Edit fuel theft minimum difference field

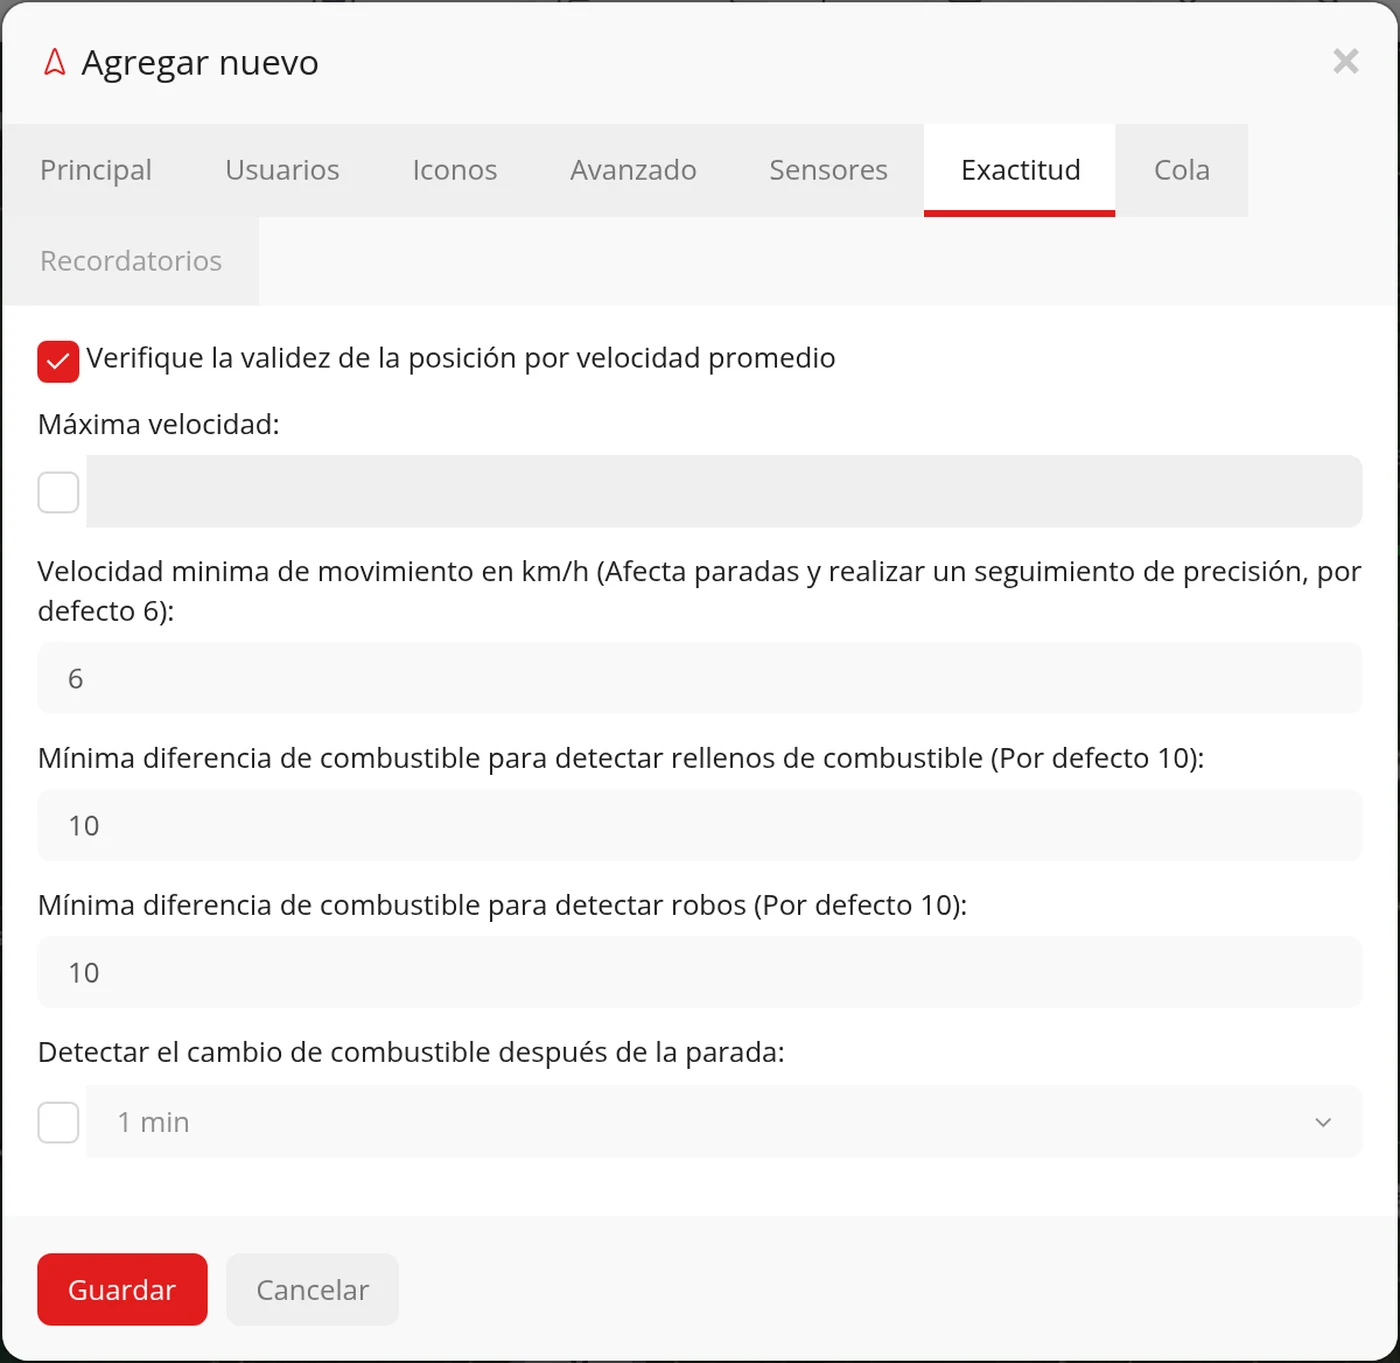(x=700, y=972)
